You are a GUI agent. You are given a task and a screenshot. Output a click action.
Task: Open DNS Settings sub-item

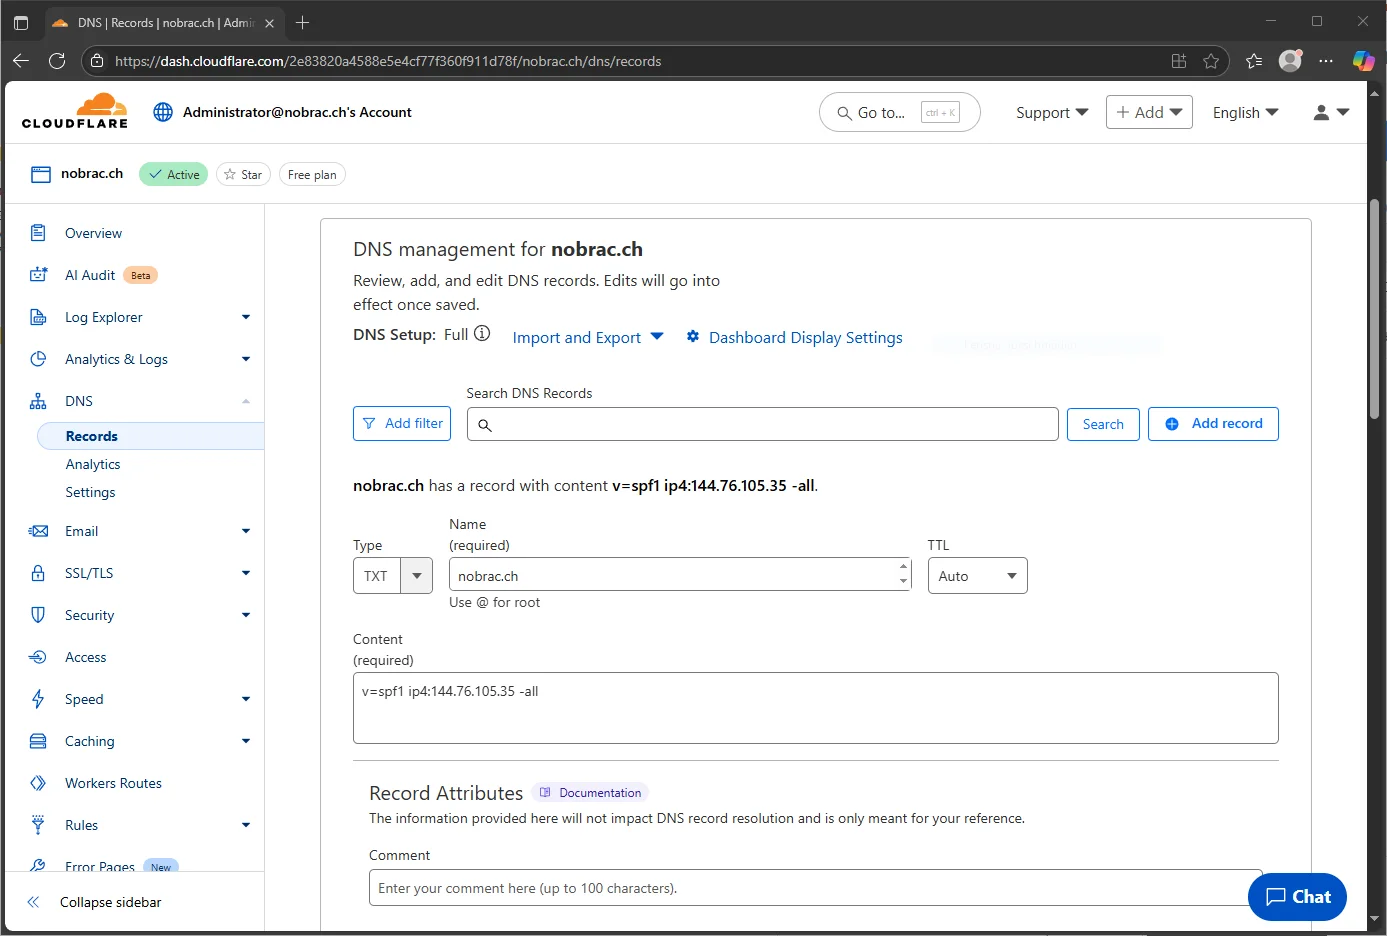[90, 492]
